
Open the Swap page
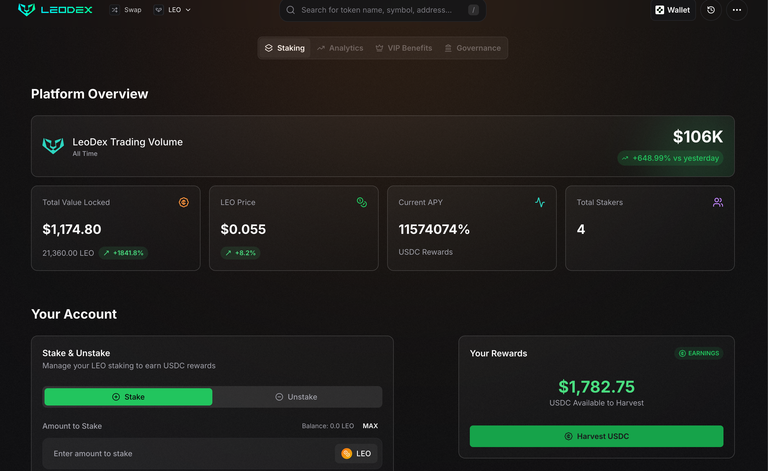tap(126, 10)
